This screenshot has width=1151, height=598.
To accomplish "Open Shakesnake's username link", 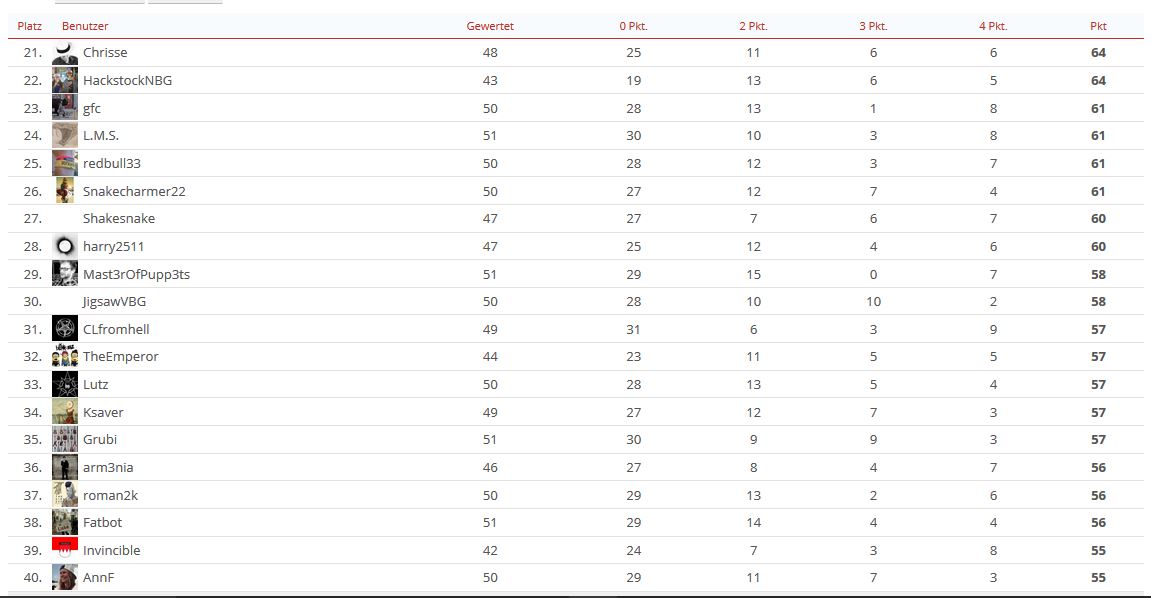I will tap(119, 219).
